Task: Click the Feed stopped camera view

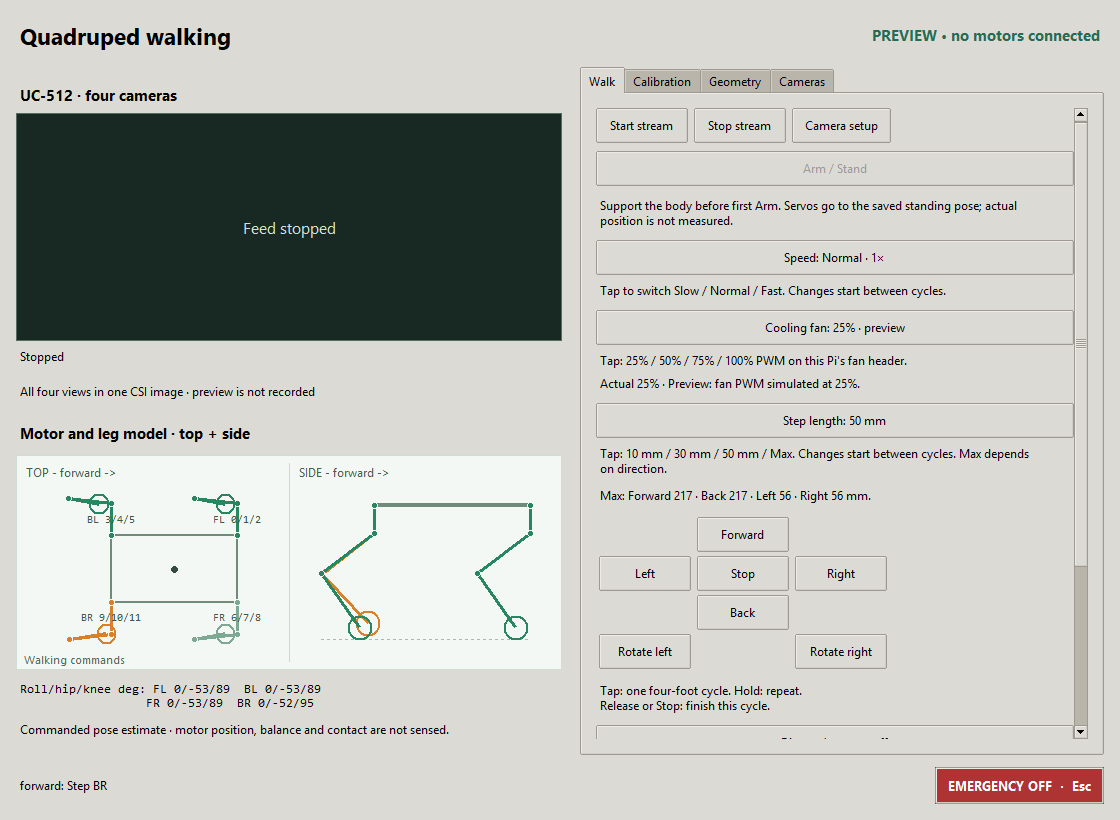Action: (x=289, y=227)
